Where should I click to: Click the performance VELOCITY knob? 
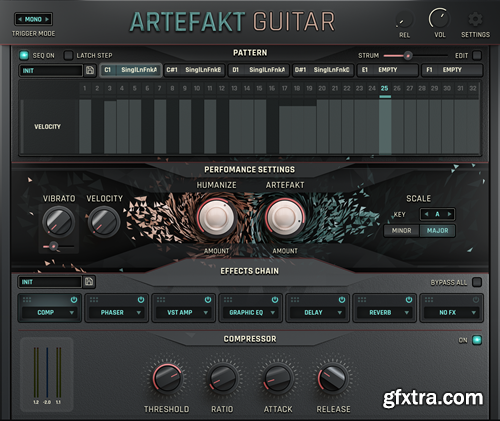104,222
